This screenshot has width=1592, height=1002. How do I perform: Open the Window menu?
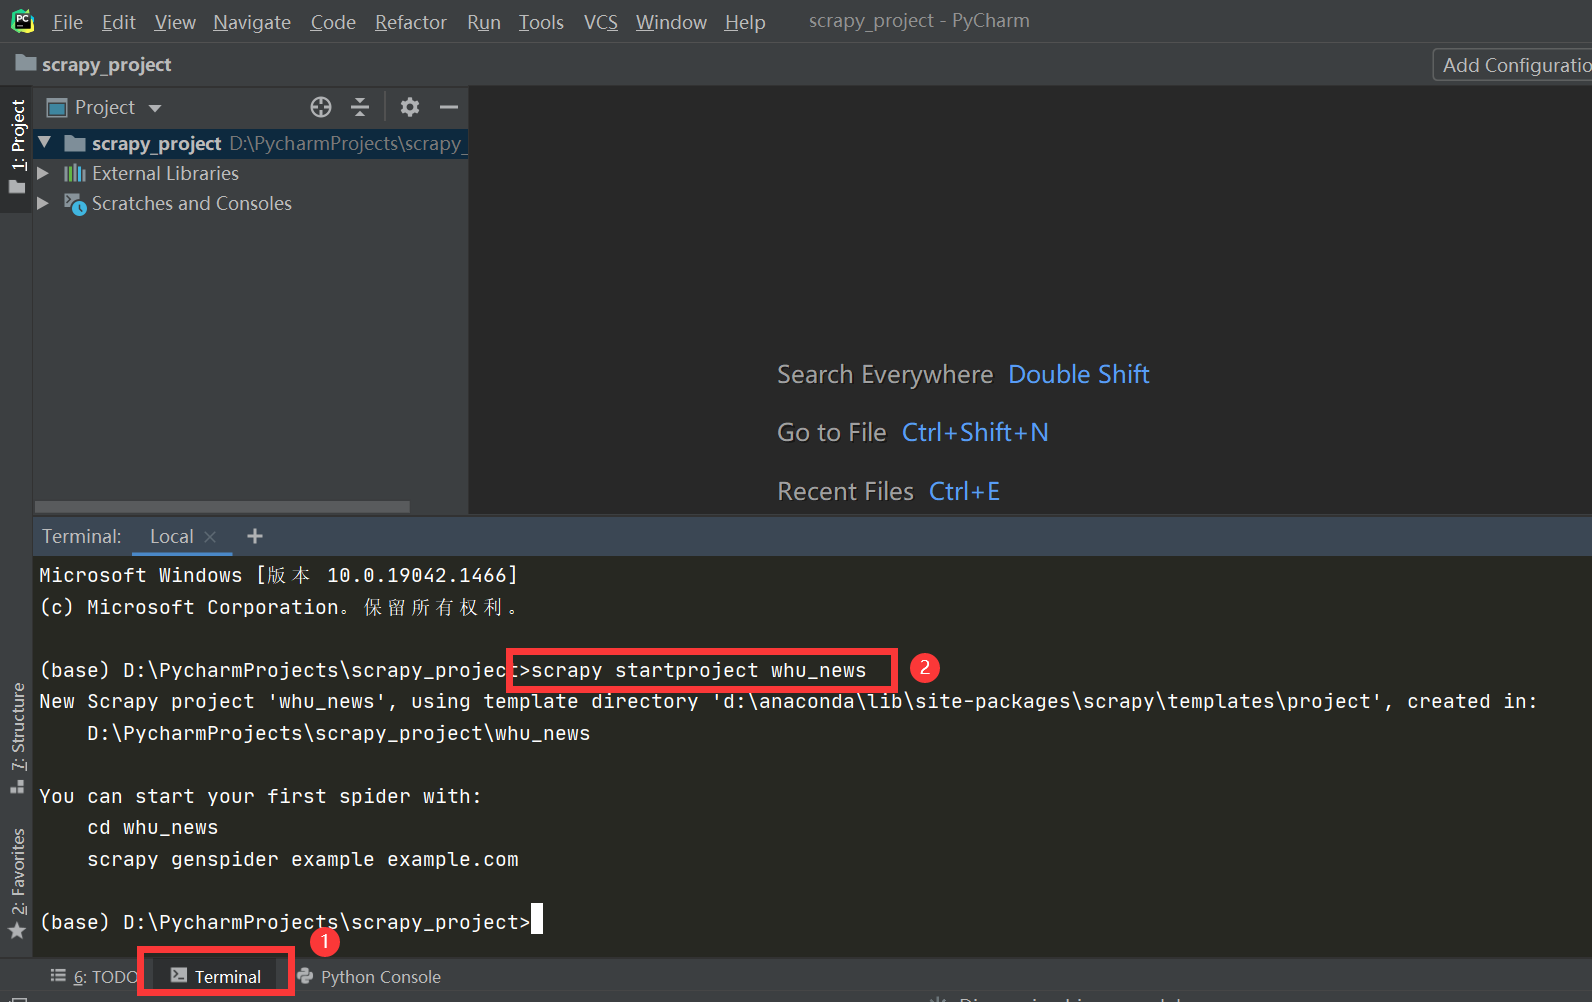coord(671,22)
